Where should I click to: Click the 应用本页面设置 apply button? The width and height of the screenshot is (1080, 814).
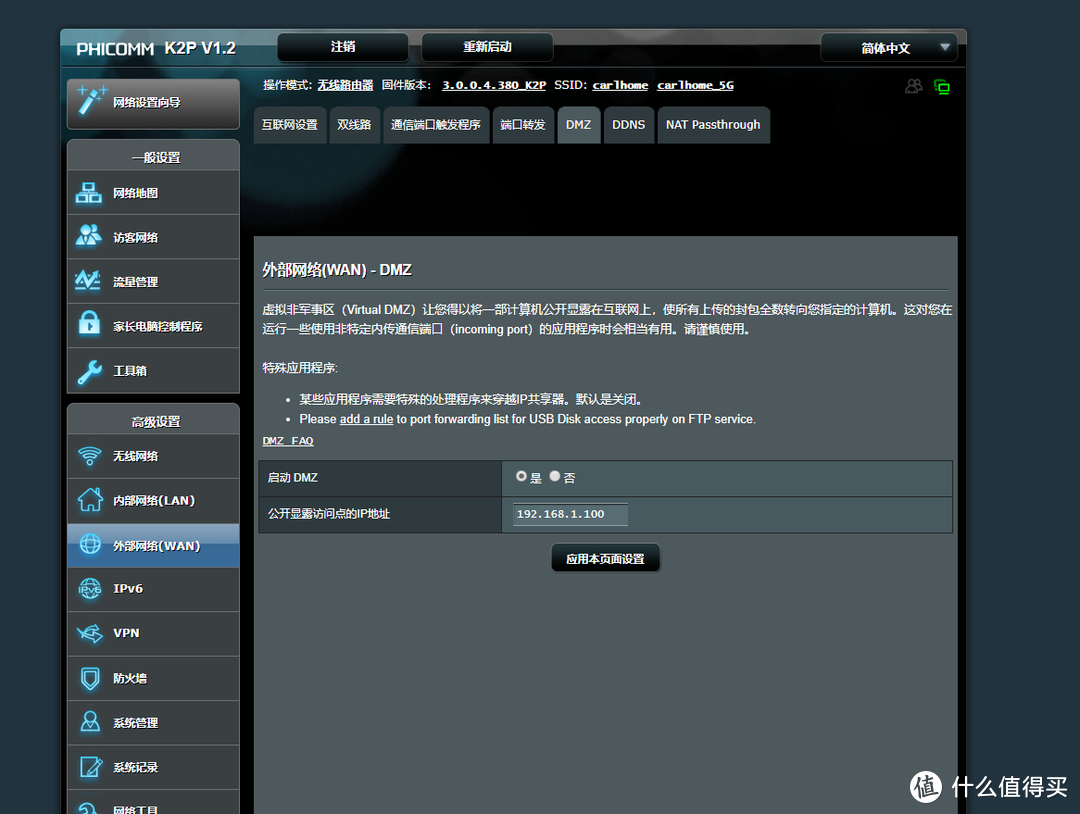(605, 559)
